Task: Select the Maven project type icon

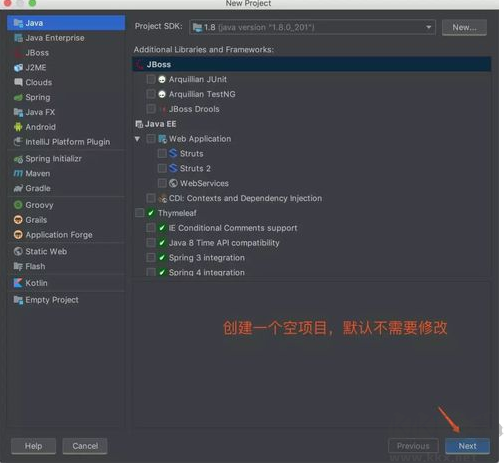Action: 18,174
